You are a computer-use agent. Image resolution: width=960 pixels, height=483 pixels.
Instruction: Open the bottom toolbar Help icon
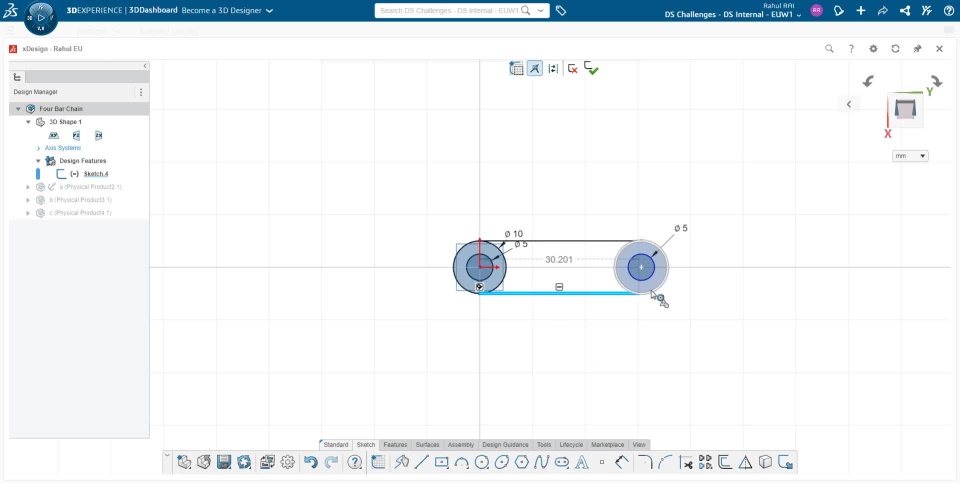[354, 462]
